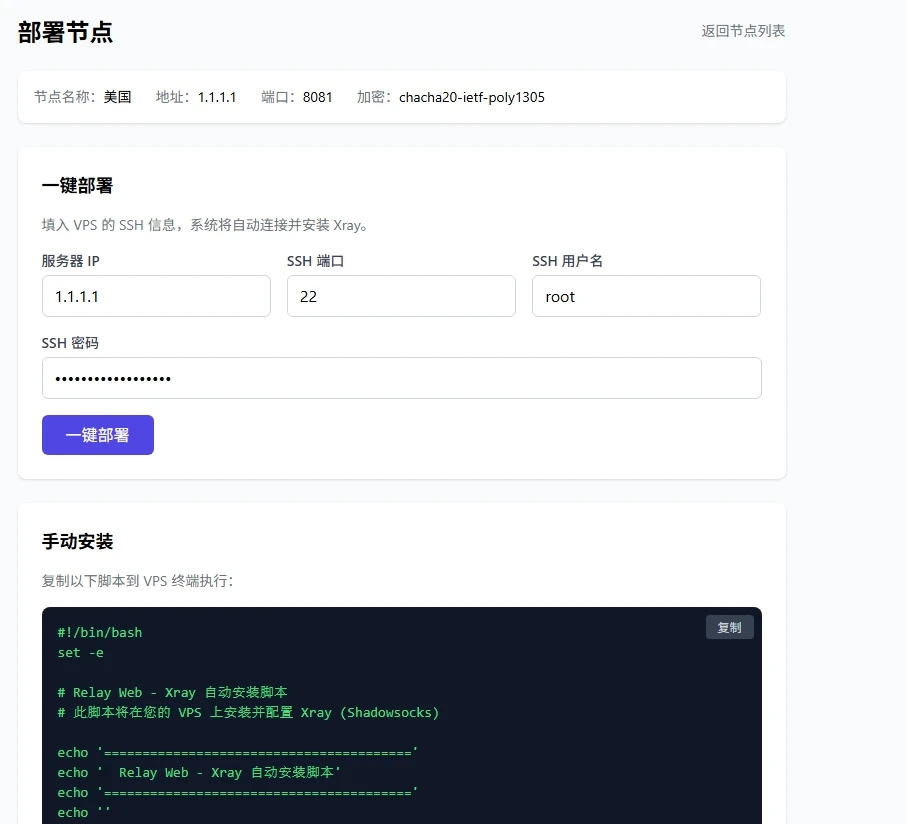Click the 手动安装 section heading
The image size is (907, 824).
[x=76, y=542]
